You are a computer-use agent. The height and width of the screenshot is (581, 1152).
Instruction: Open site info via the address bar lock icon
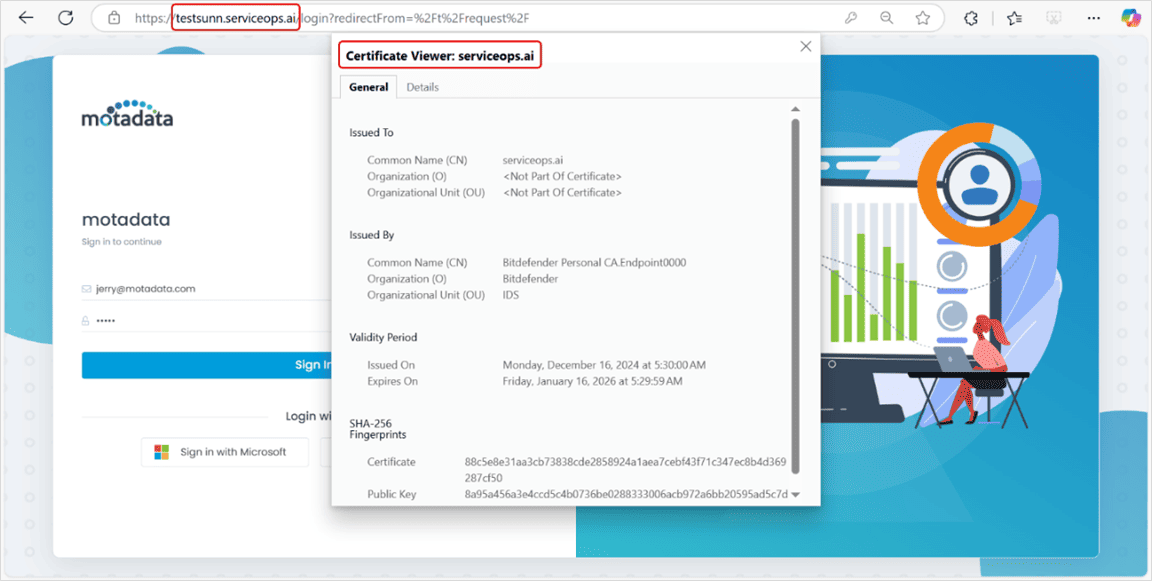(114, 18)
